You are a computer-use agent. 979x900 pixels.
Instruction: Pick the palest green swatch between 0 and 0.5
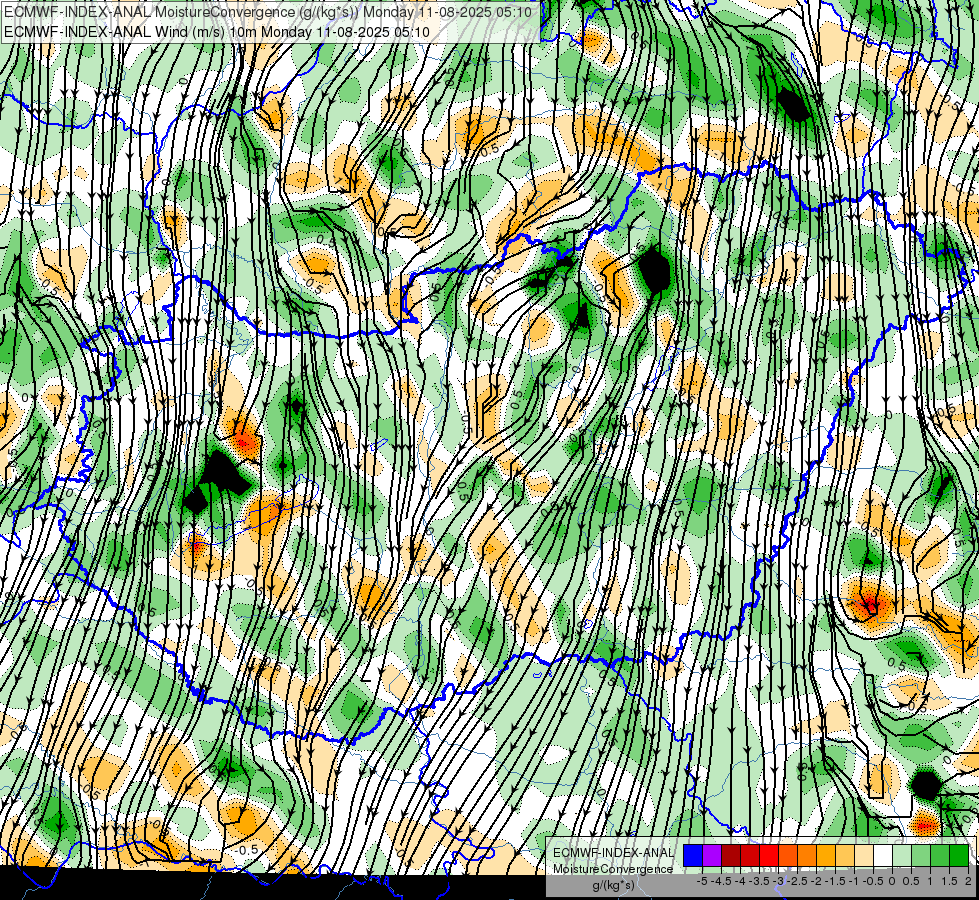[902, 855]
